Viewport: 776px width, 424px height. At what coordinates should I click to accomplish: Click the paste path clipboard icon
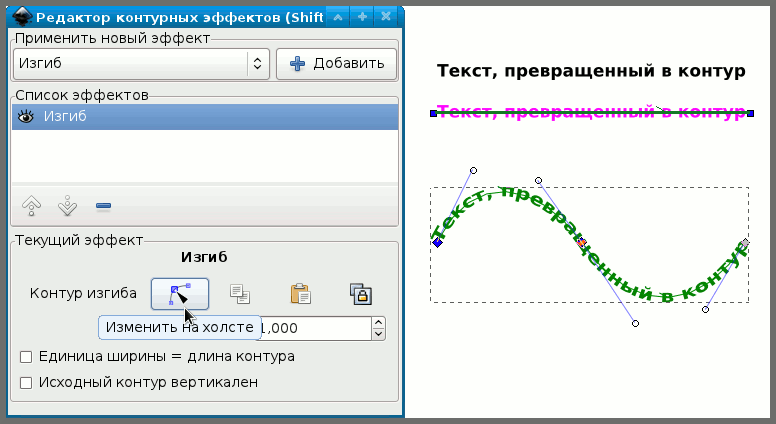pos(300,293)
